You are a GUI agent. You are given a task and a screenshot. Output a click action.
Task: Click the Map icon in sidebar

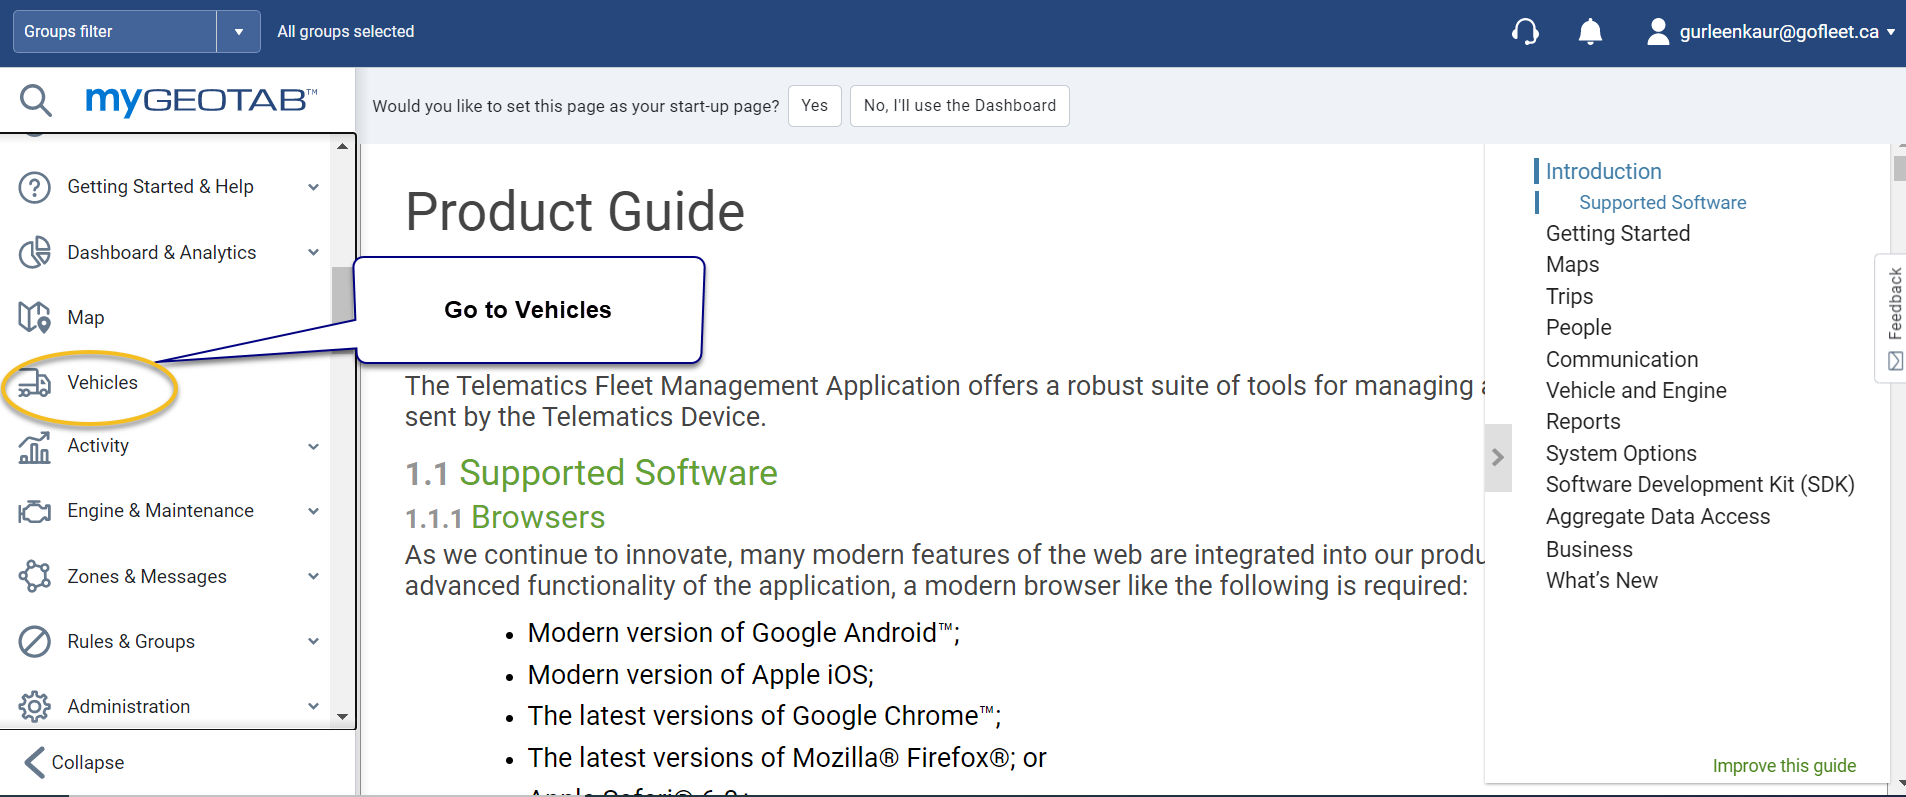(x=34, y=317)
